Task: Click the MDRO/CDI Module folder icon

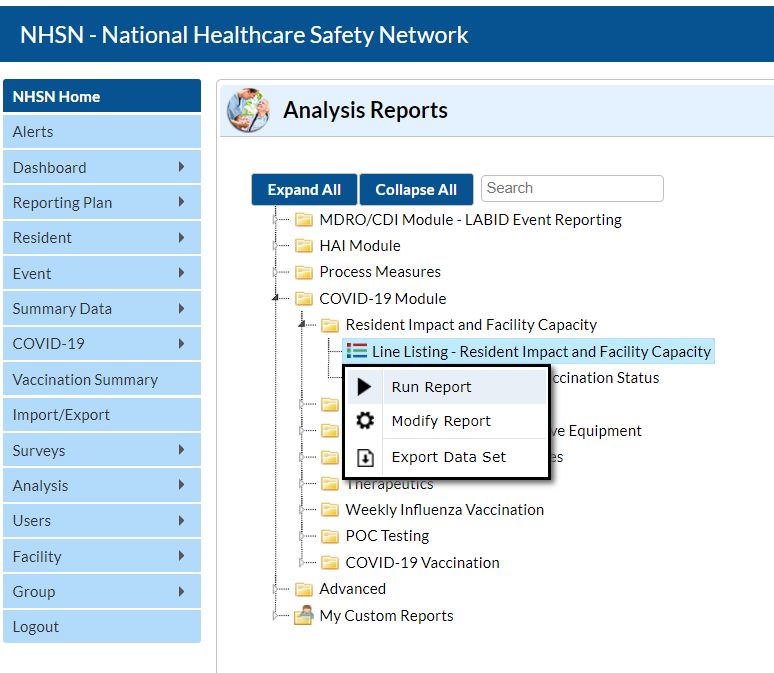Action: click(304, 219)
